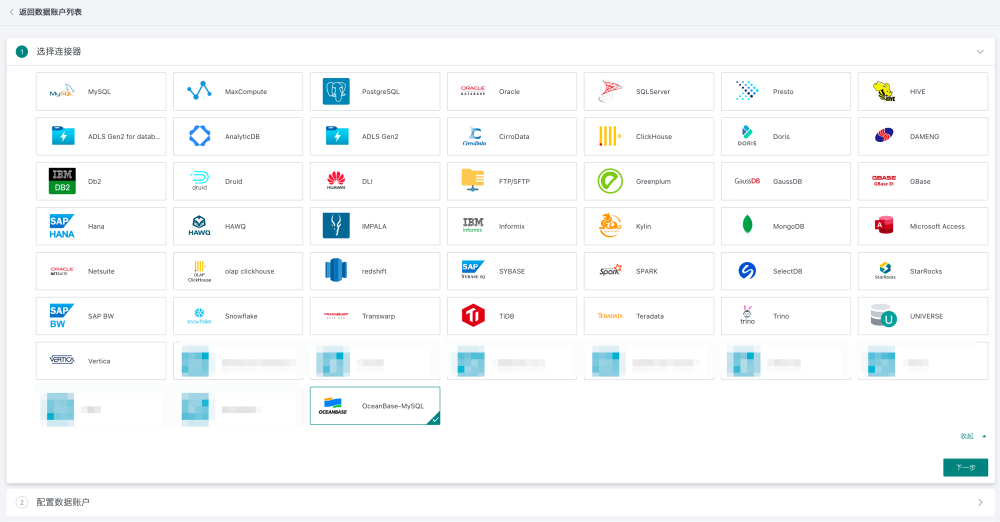Pick the IMPALA antelope icon
Viewport: 1000px width, 522px height.
coord(336,226)
